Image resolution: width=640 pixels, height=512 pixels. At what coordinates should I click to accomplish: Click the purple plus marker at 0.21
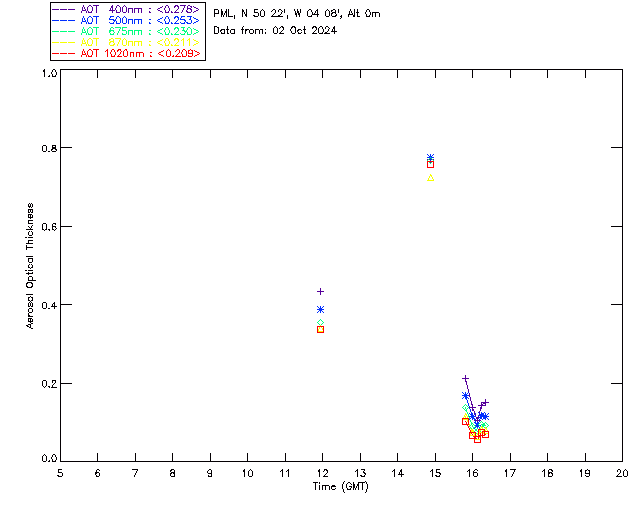coord(465,378)
